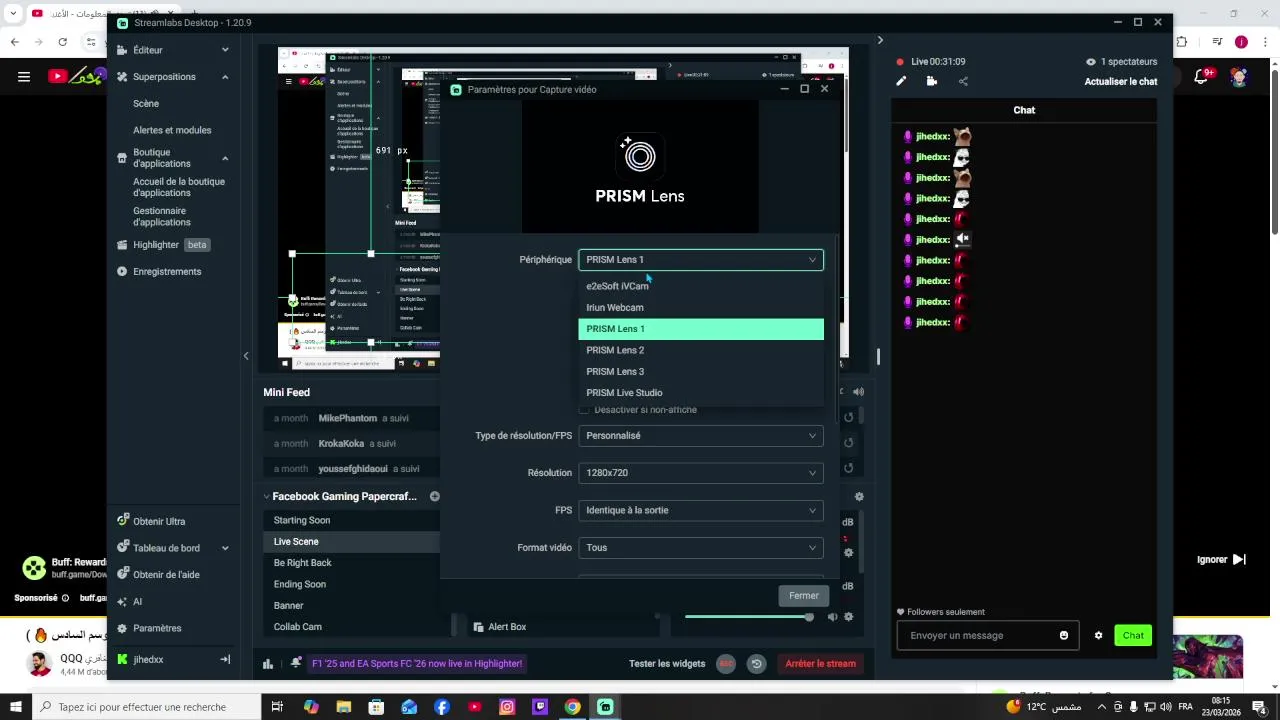Collapse the Superpositions sidebar group
The image size is (1280, 720).
[225, 77]
